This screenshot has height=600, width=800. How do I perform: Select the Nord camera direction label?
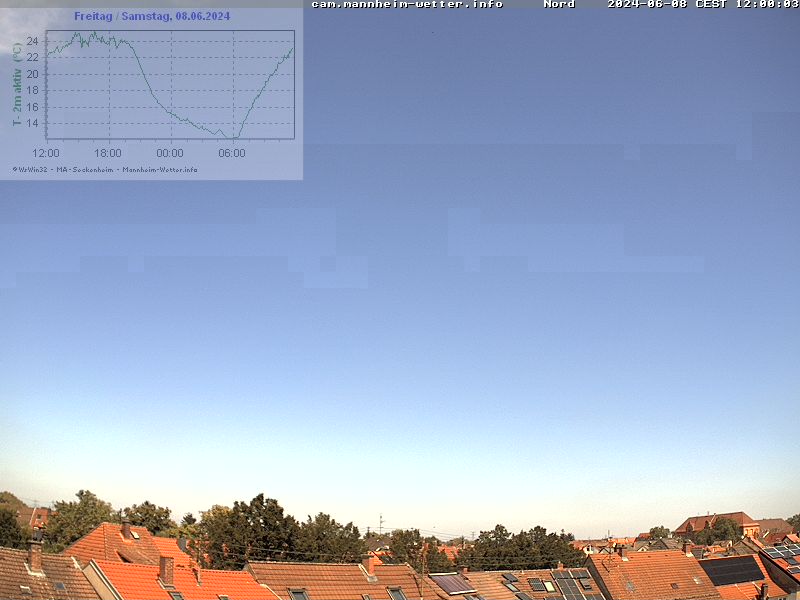[559, 4]
